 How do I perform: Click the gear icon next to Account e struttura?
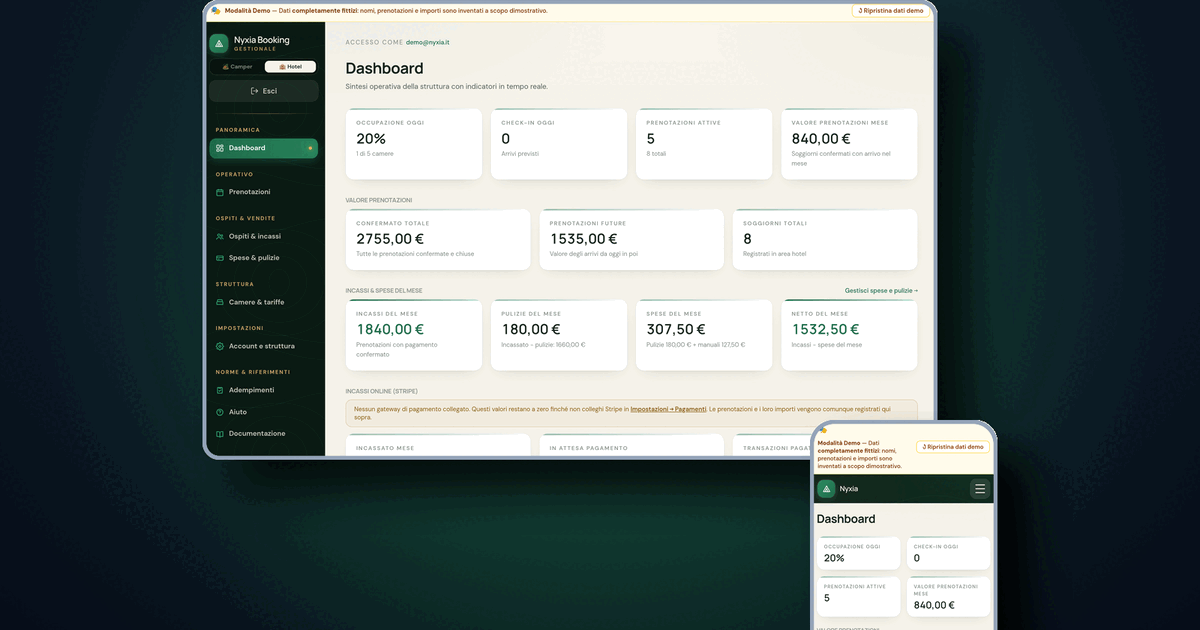[x=220, y=346]
